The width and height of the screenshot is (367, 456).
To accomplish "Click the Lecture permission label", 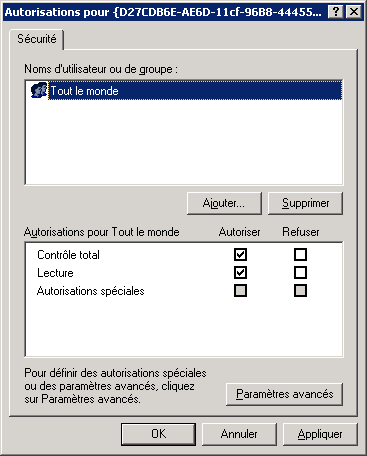I will point(55,273).
